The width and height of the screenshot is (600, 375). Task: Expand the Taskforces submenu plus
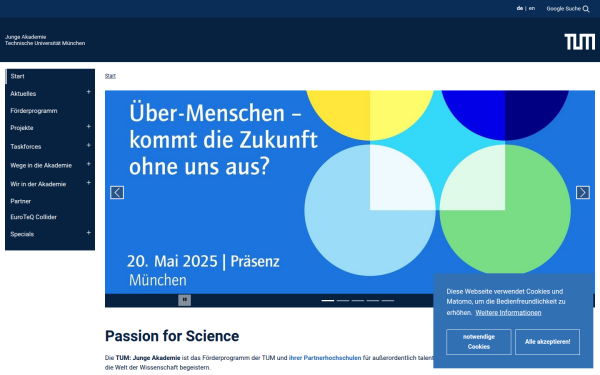click(x=88, y=145)
